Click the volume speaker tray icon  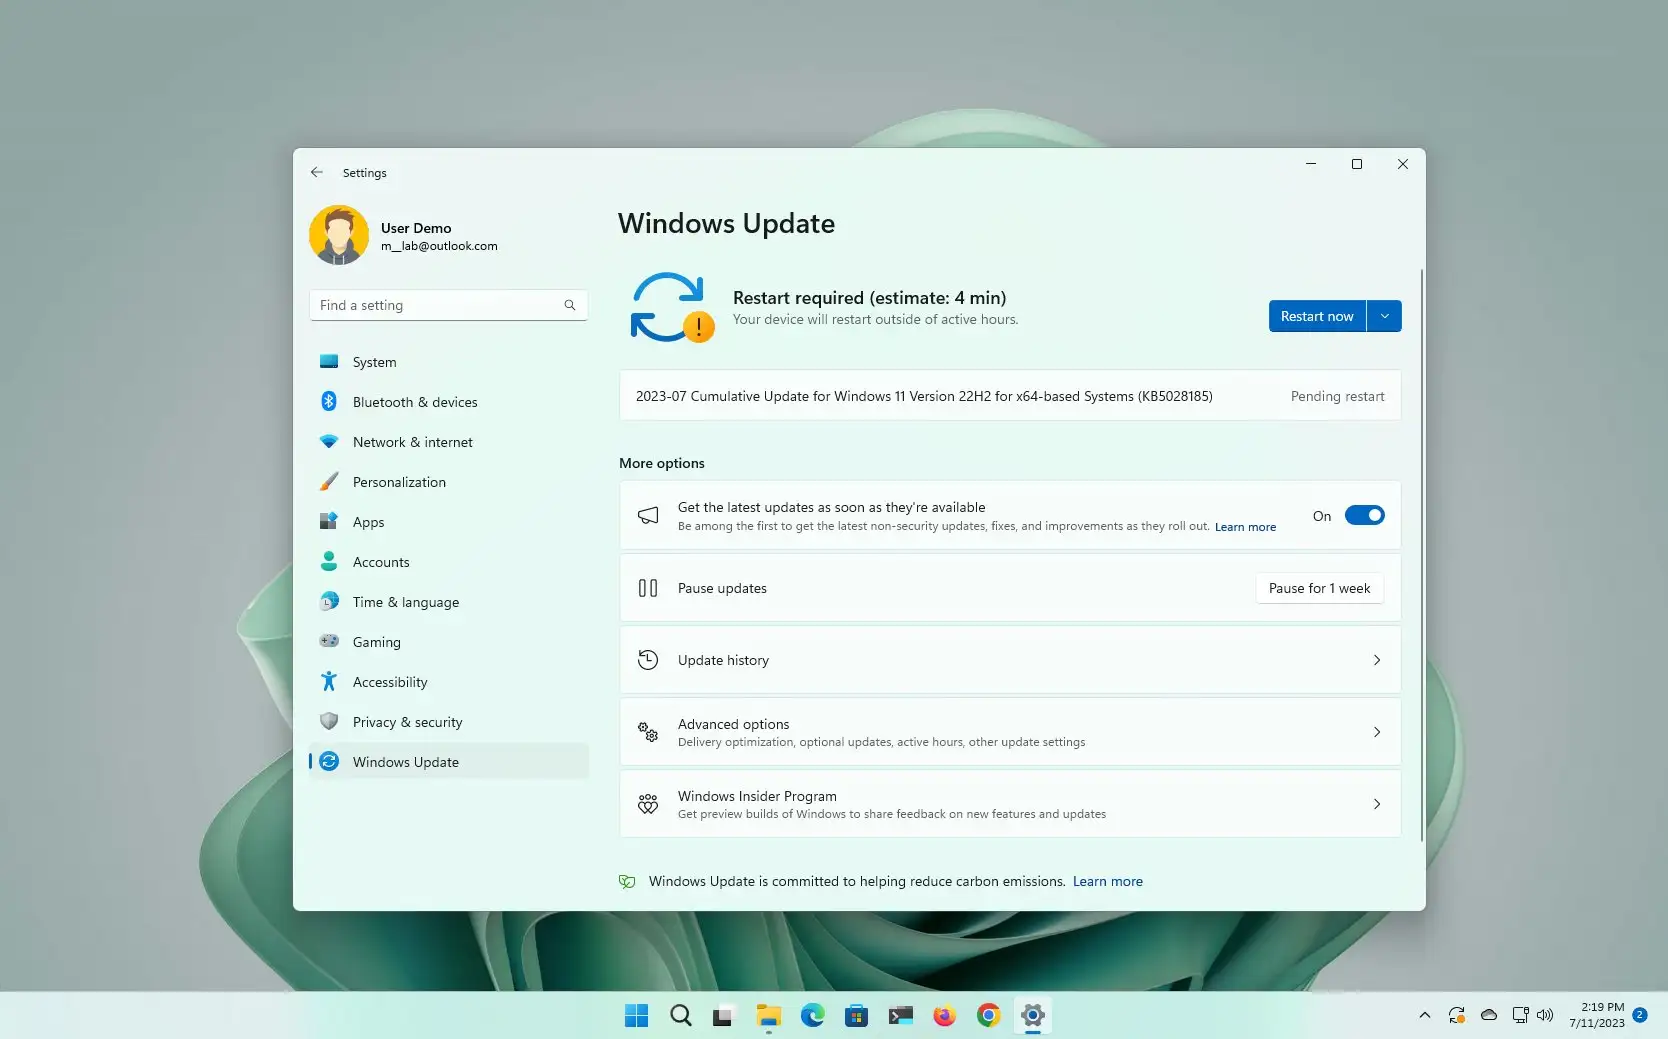coord(1545,1016)
